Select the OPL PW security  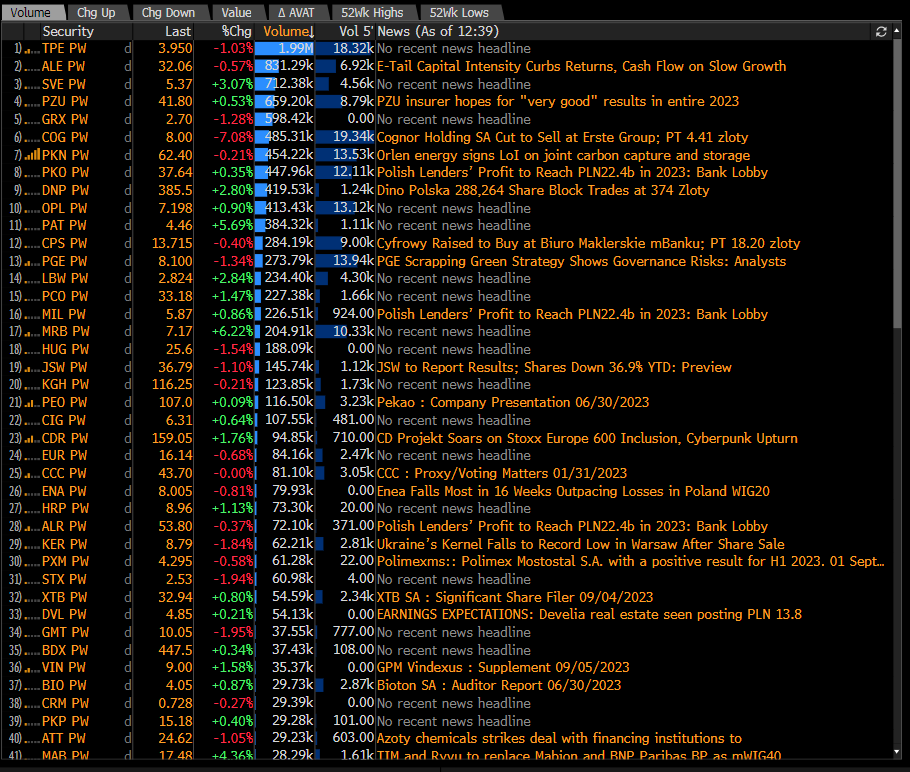[x=64, y=208]
